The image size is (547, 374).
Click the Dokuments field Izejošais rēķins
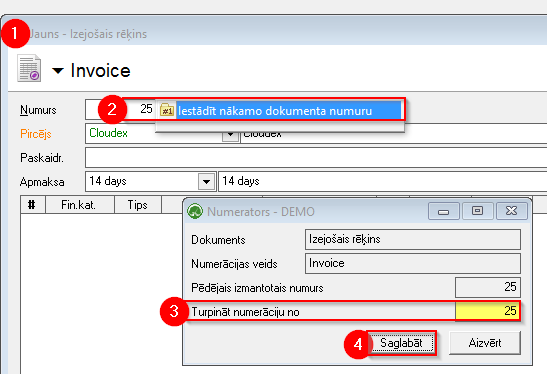click(413, 239)
